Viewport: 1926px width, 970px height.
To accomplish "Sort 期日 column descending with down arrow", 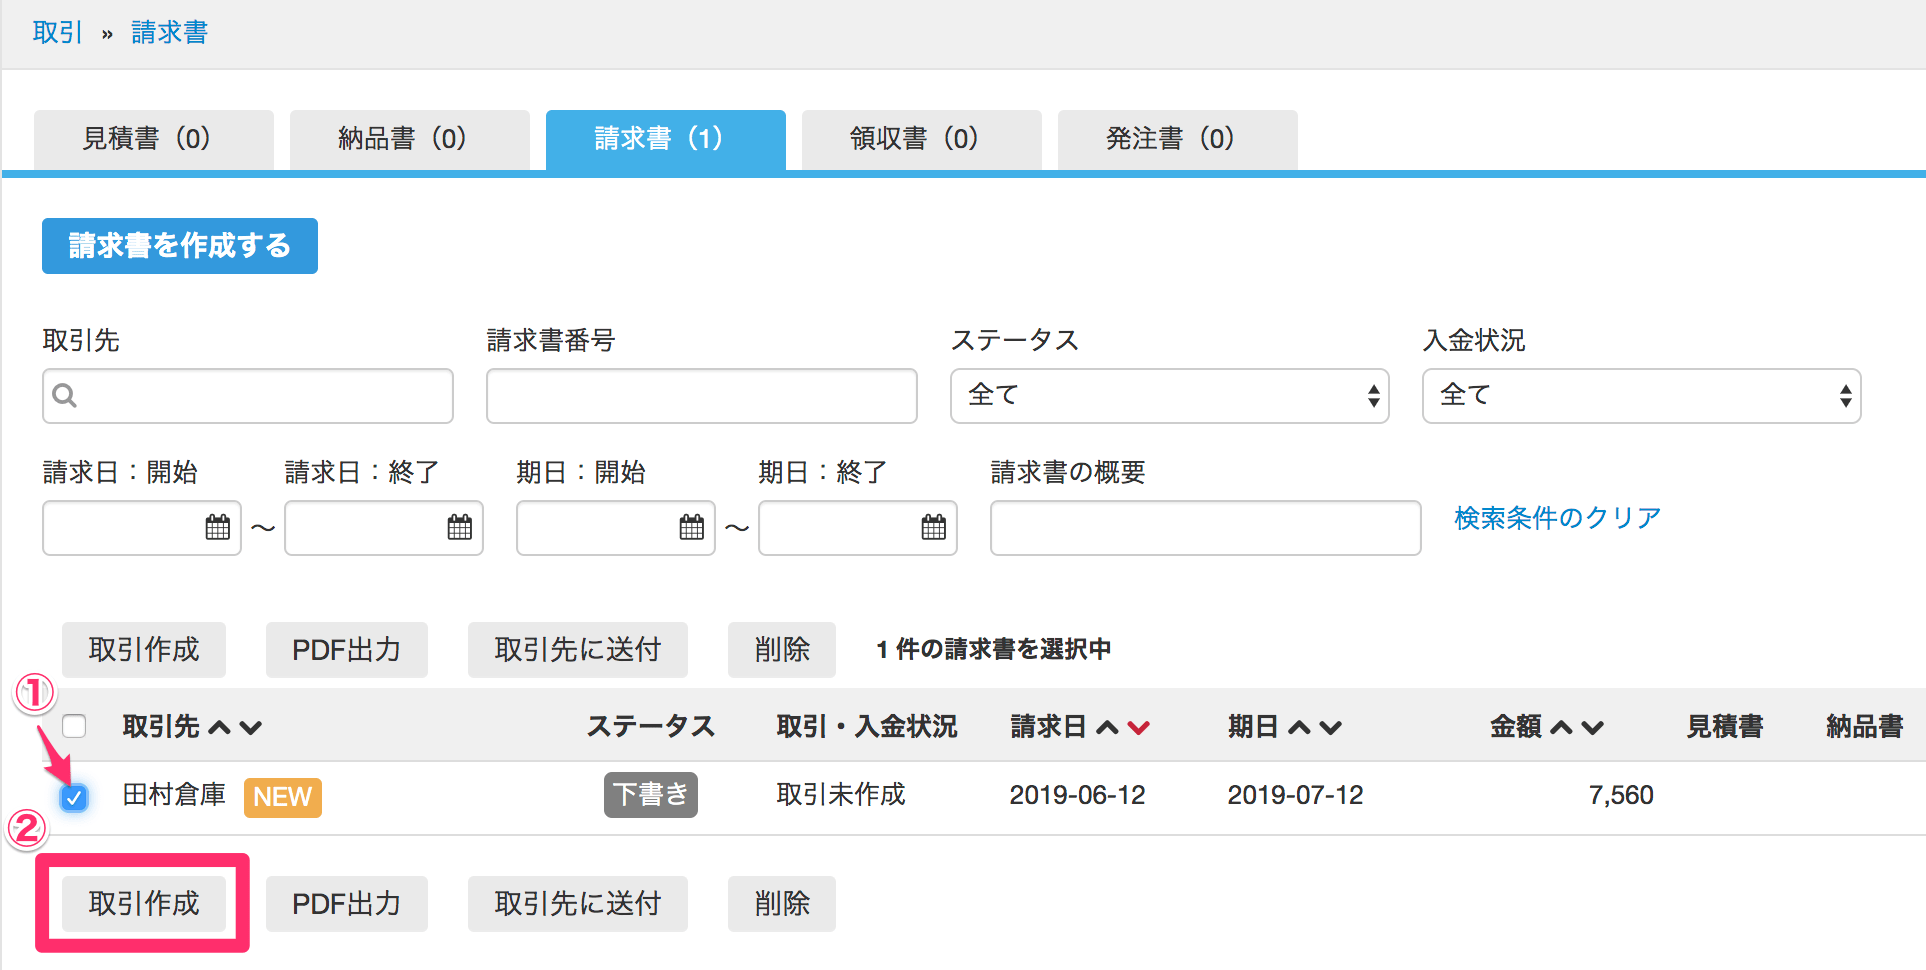I will [1330, 727].
